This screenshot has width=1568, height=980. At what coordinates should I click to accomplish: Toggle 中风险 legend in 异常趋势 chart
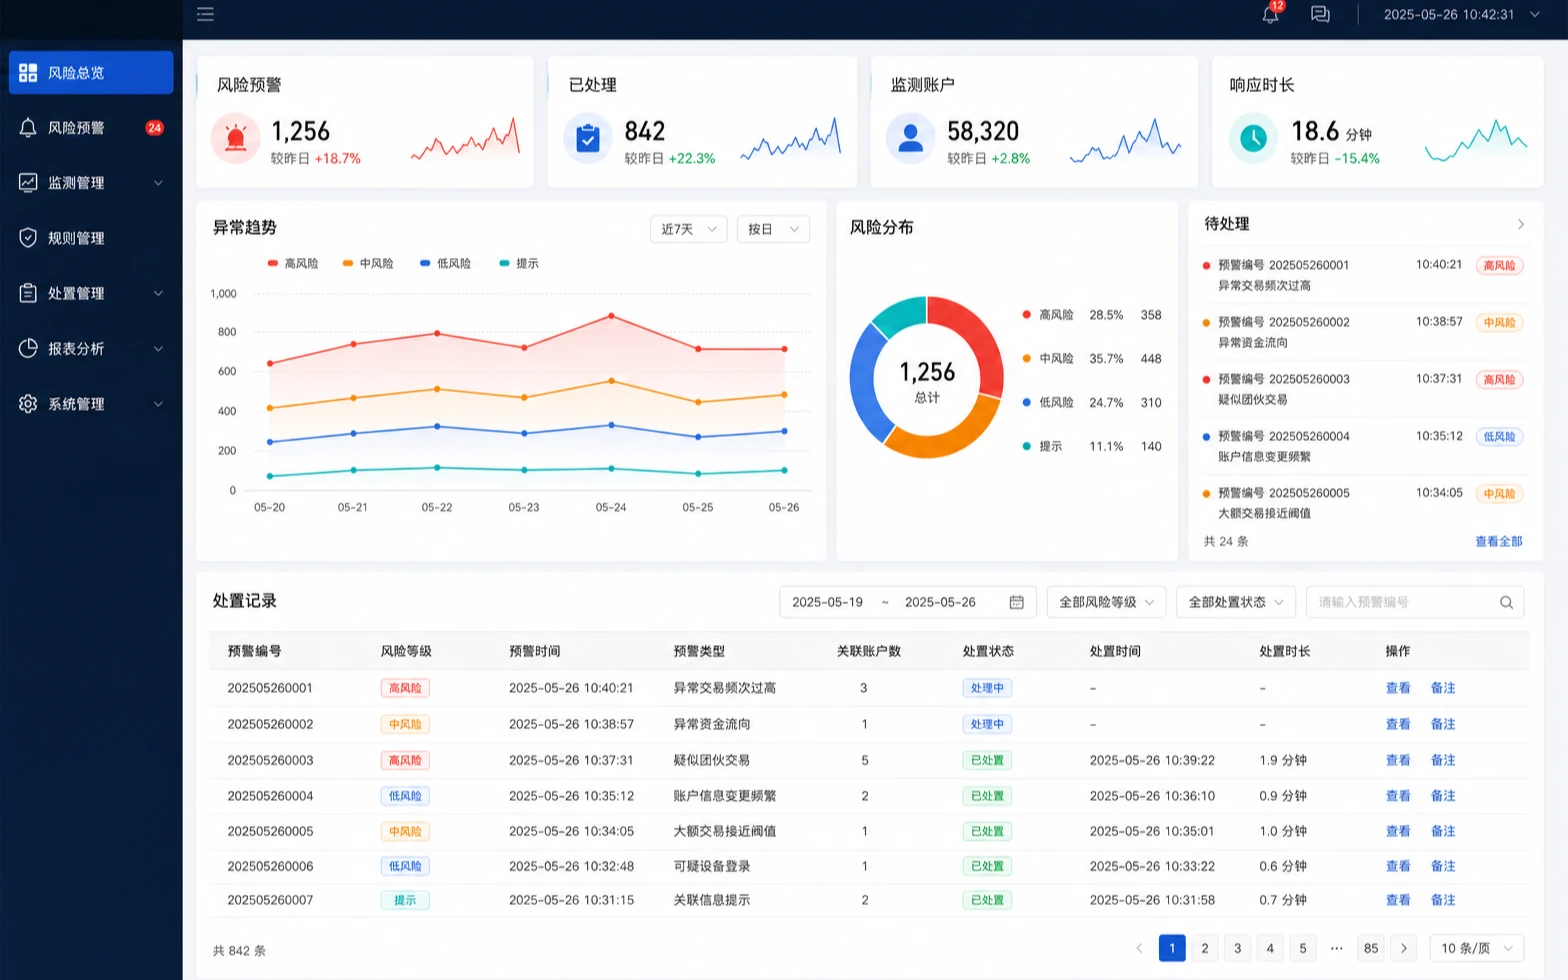368,263
